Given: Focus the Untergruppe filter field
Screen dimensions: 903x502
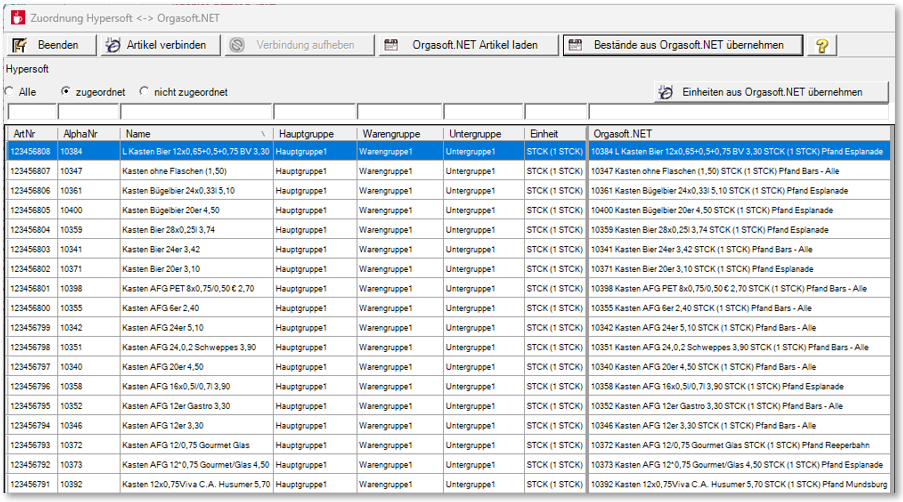Looking at the screenshot, I should tap(483, 112).
